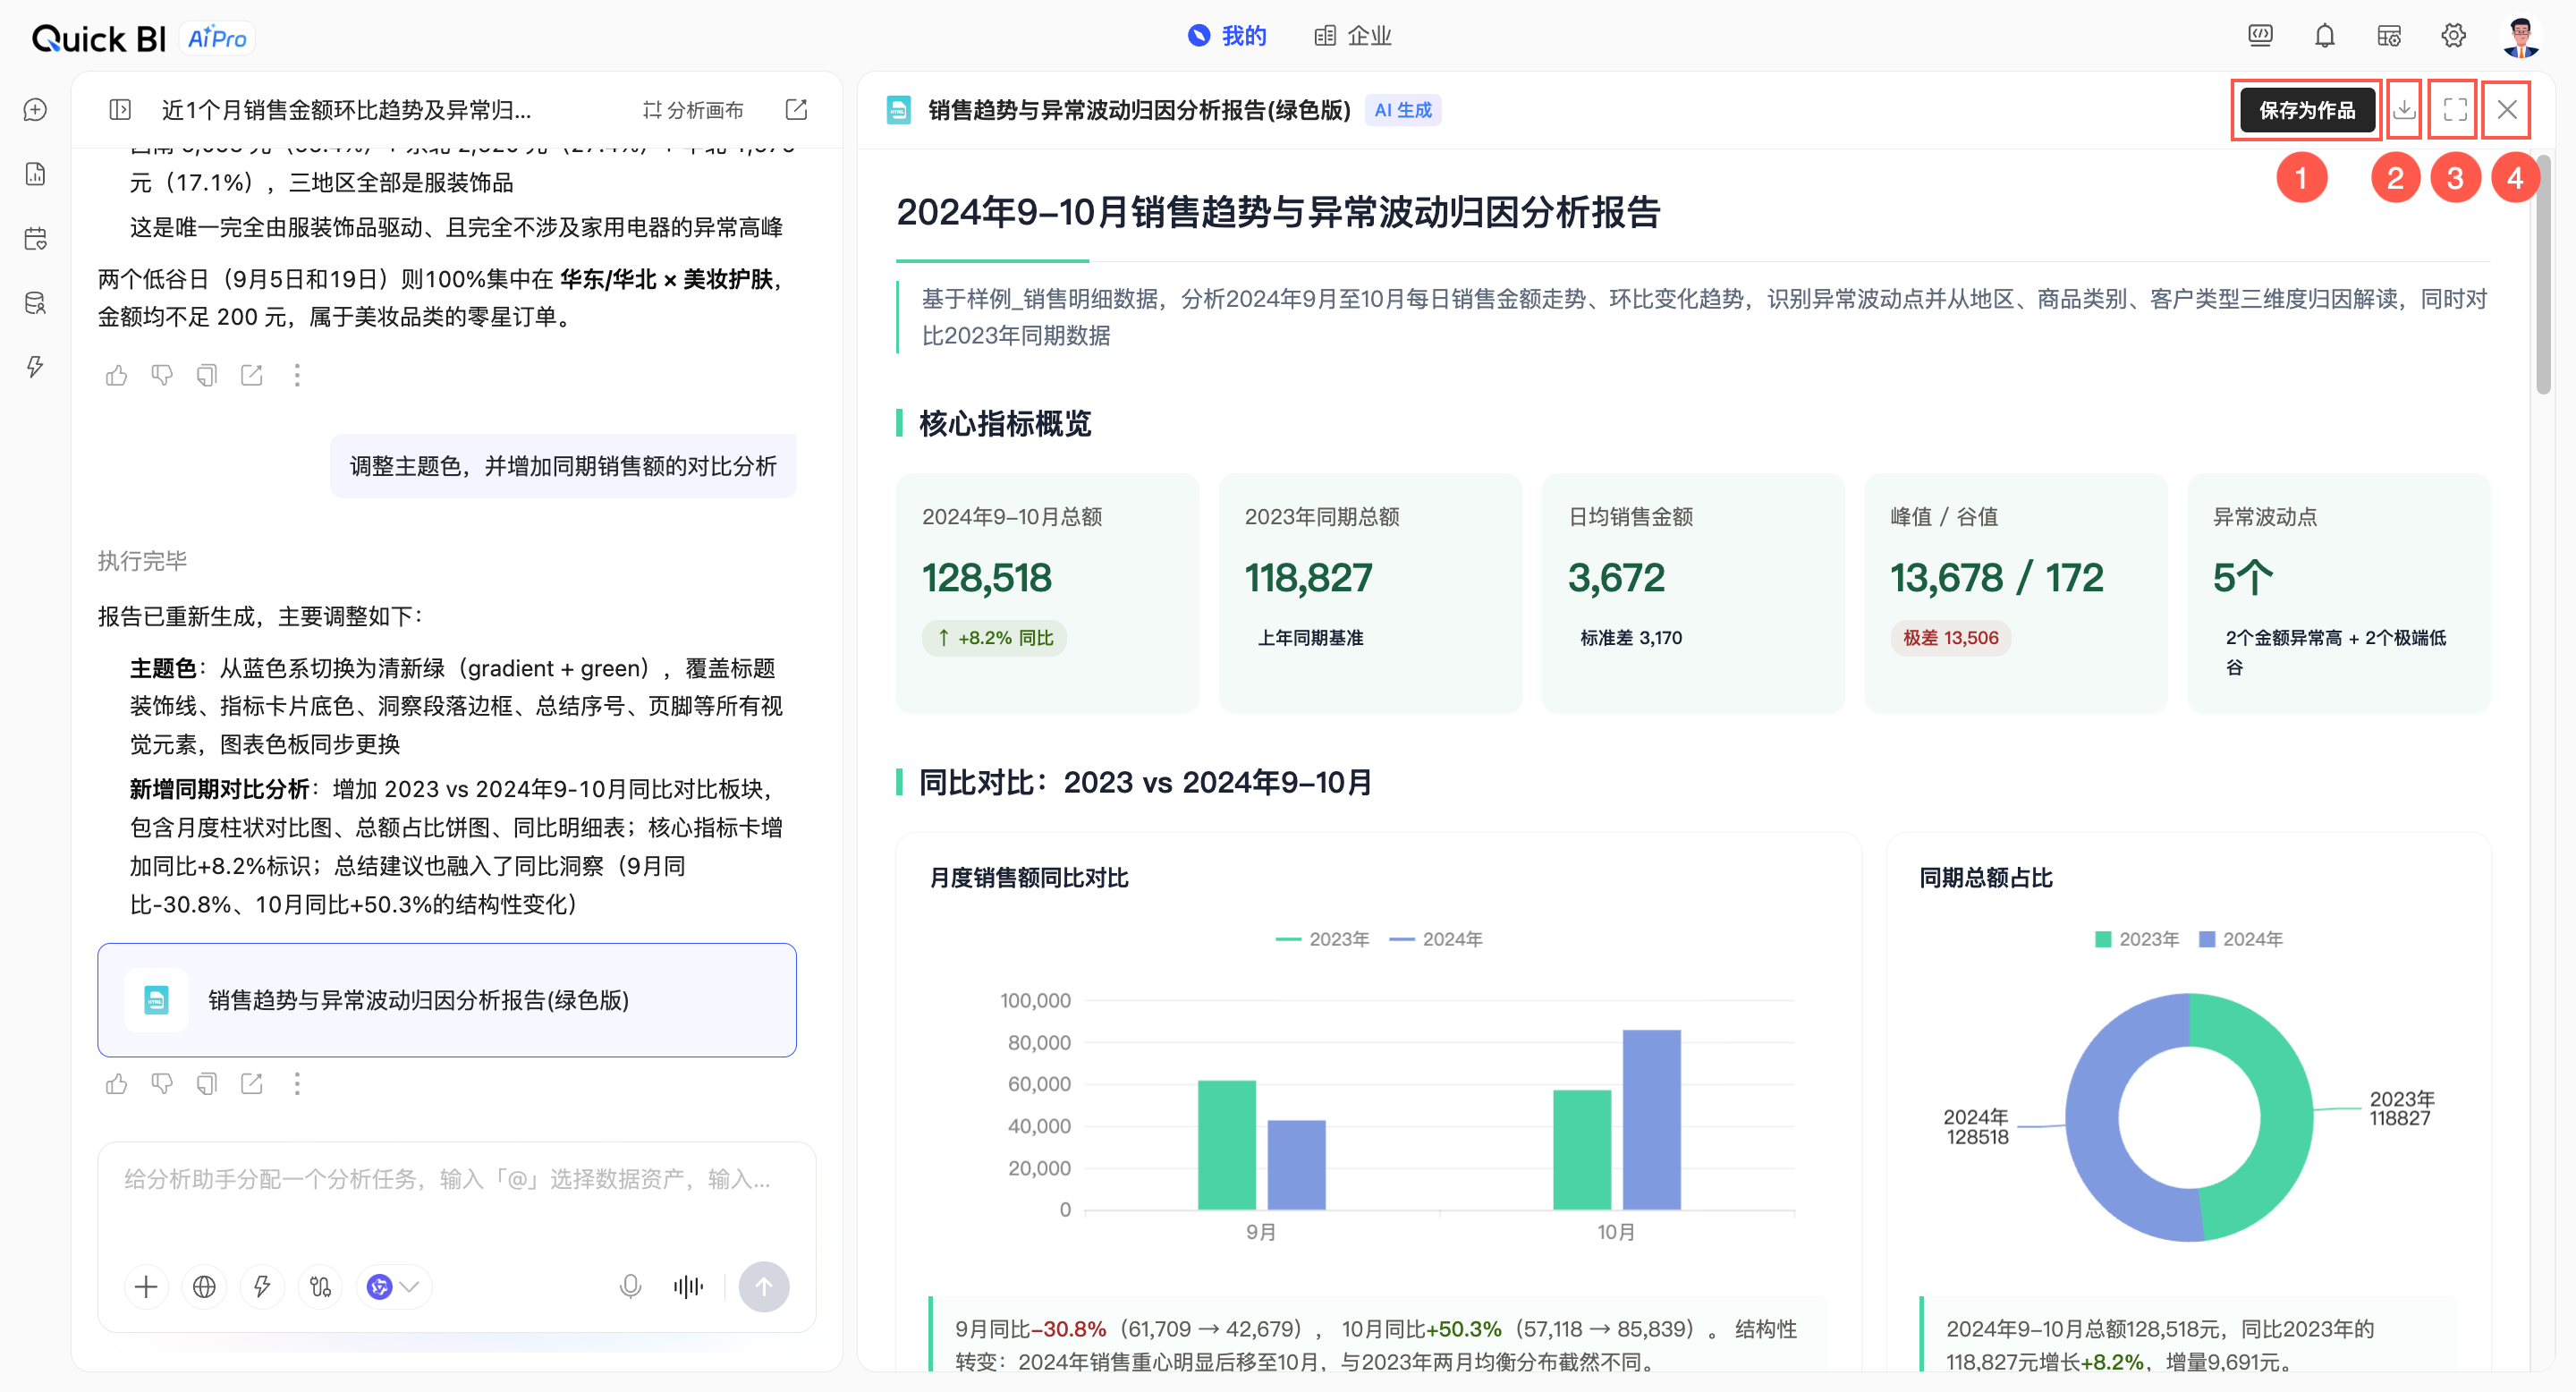Open more options below the green report card
The width and height of the screenshot is (2576, 1392).
point(297,1084)
